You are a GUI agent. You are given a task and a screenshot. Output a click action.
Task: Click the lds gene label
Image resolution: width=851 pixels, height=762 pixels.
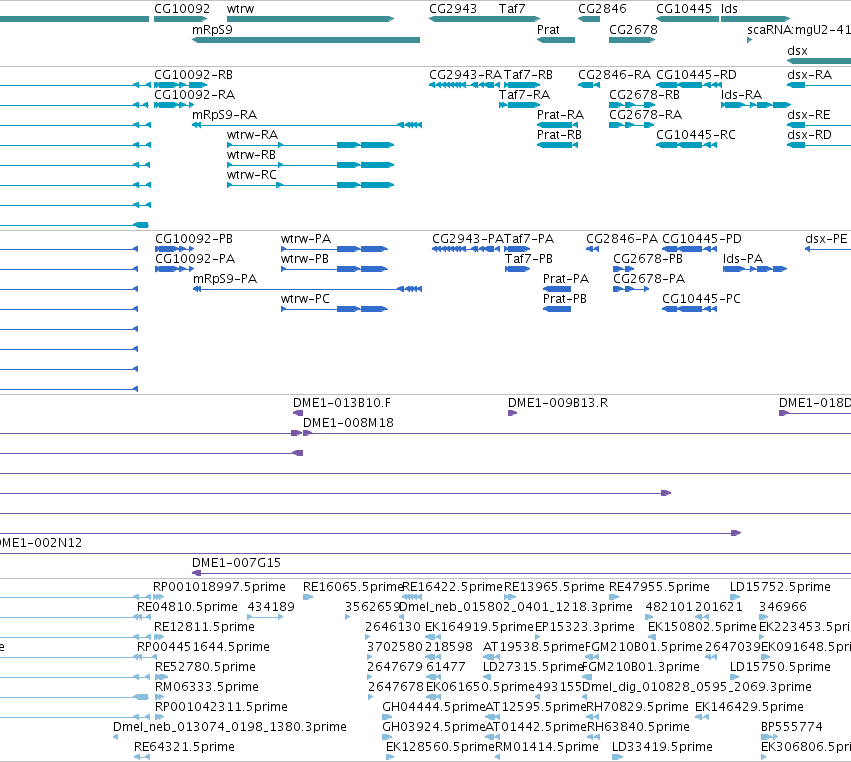(x=729, y=9)
